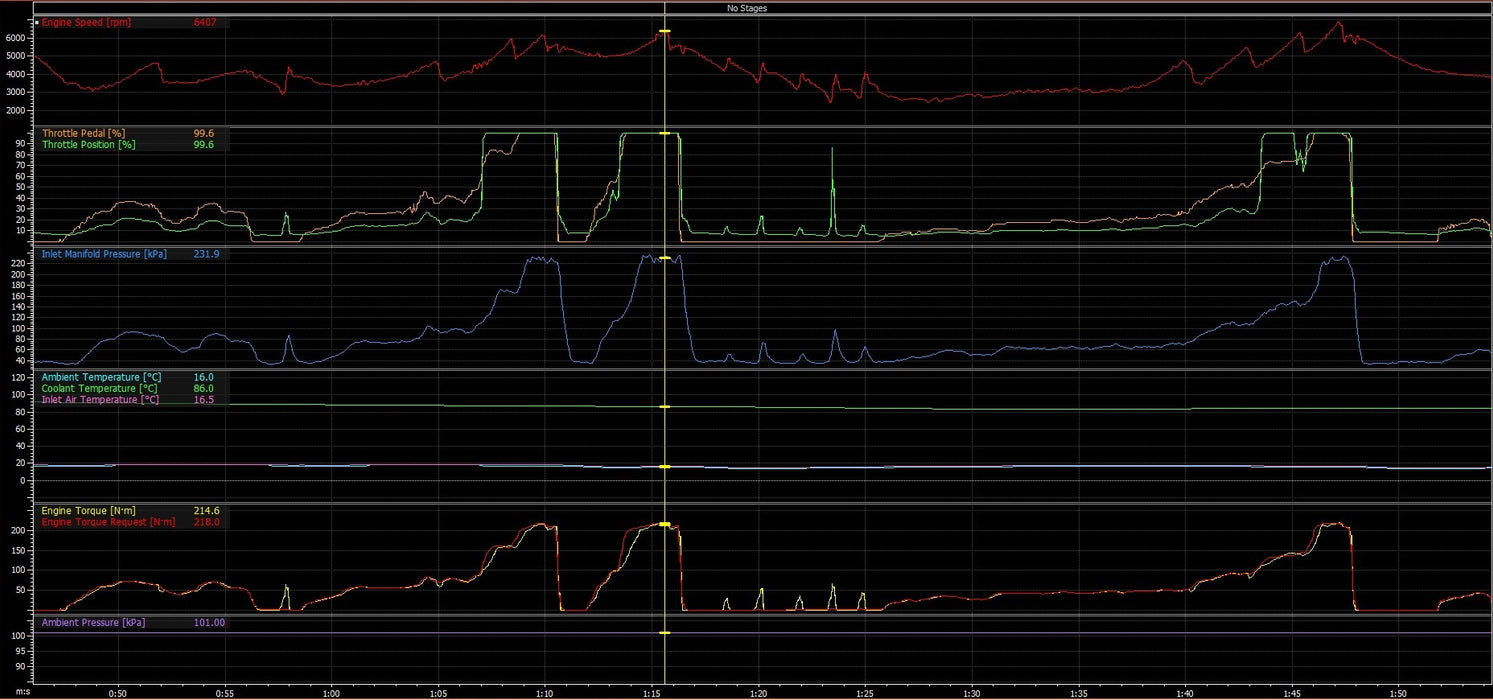
Task: Select the Ambient Pressure [kPa] channel label
Action: pos(93,622)
